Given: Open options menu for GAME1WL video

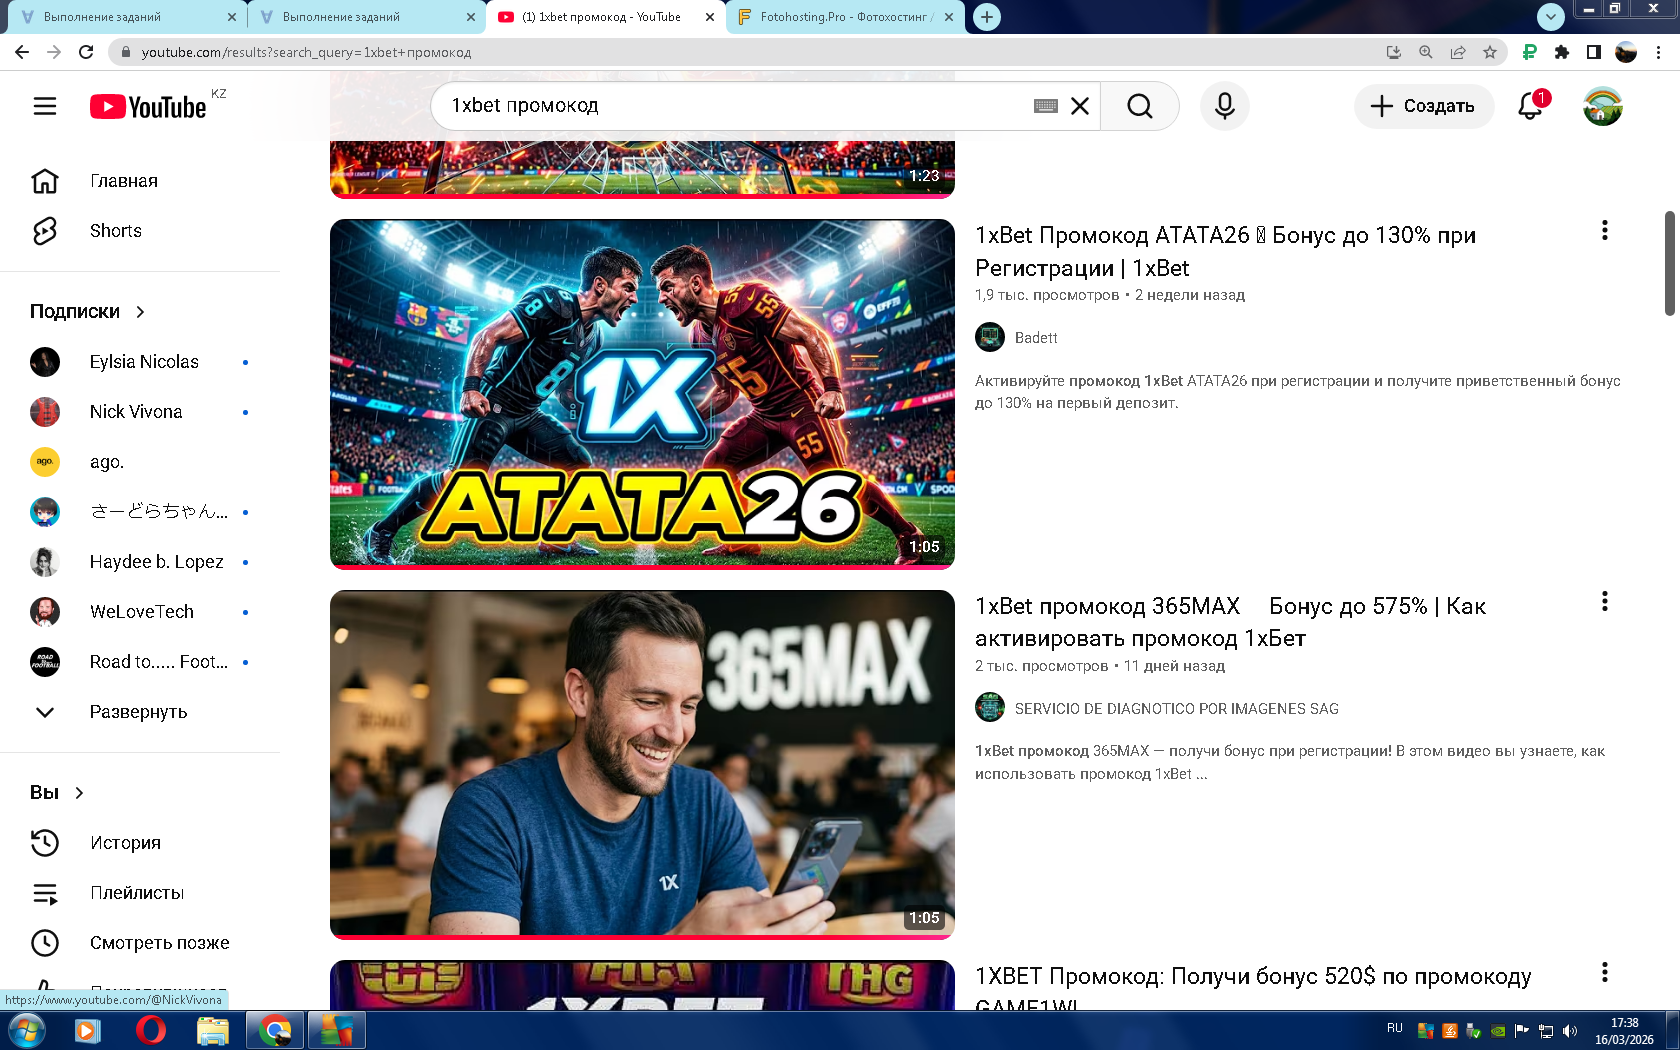Looking at the screenshot, I should tap(1605, 972).
